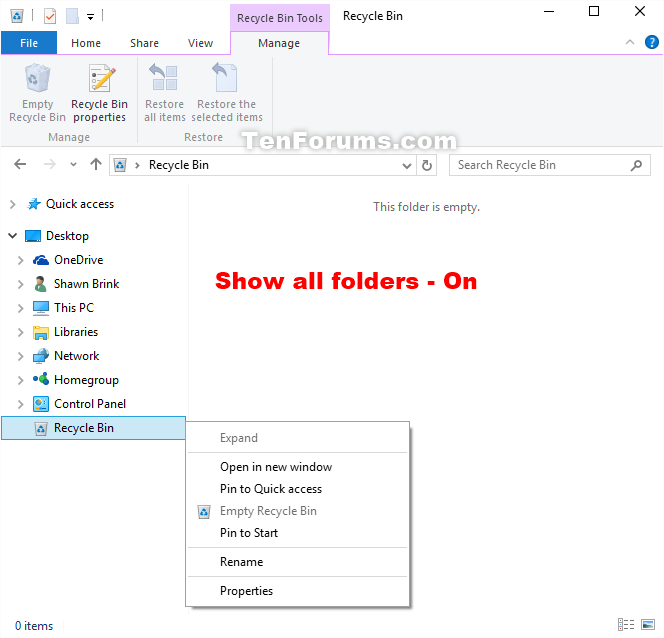The image size is (664, 638).
Task: Select Recycle Bin in the navigation pane
Action: tap(94, 428)
